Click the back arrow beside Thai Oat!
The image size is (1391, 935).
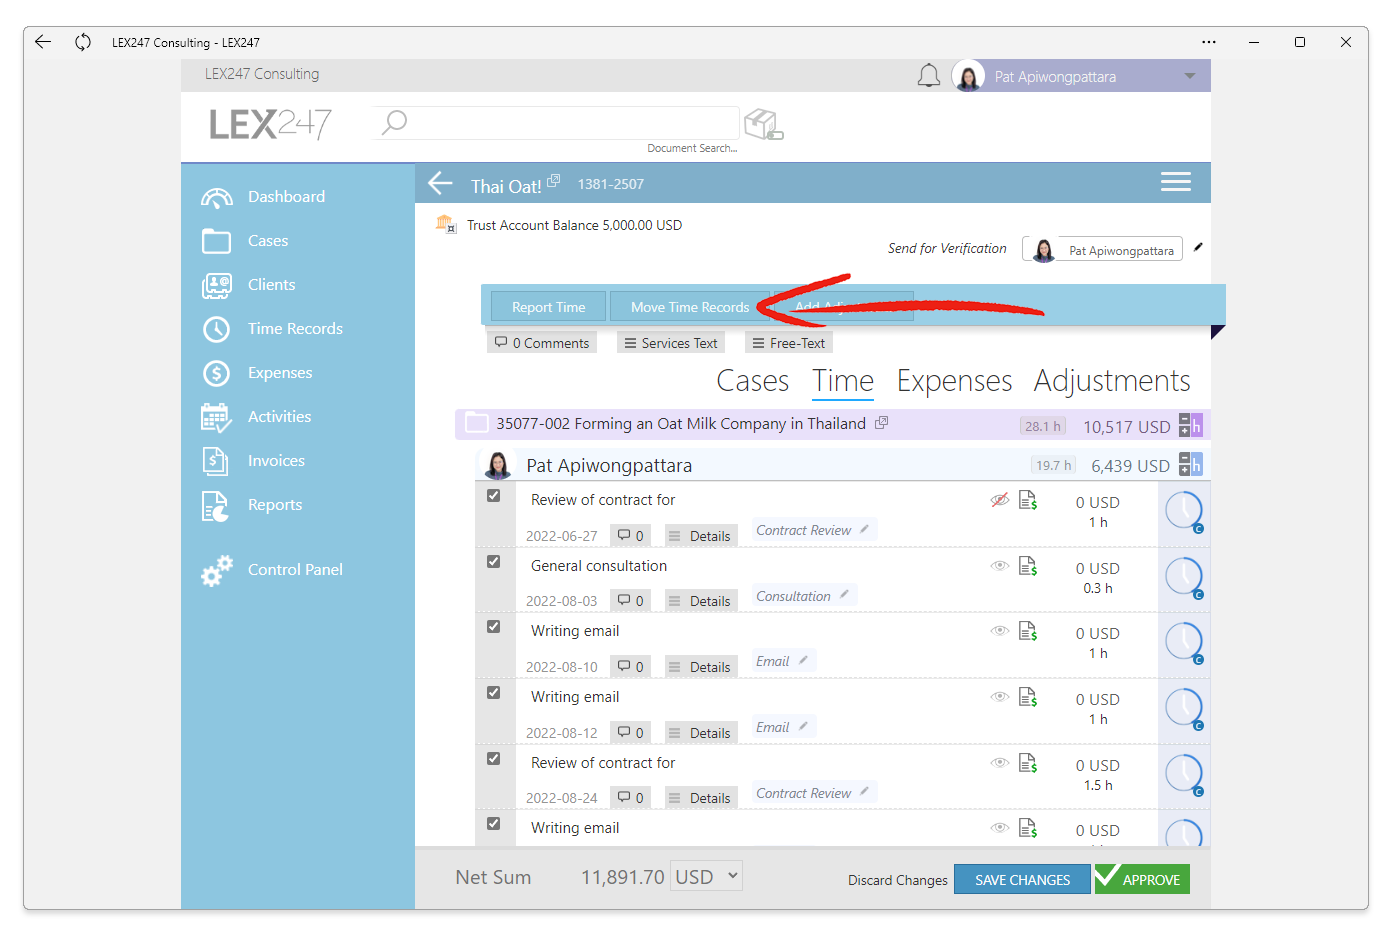point(440,184)
